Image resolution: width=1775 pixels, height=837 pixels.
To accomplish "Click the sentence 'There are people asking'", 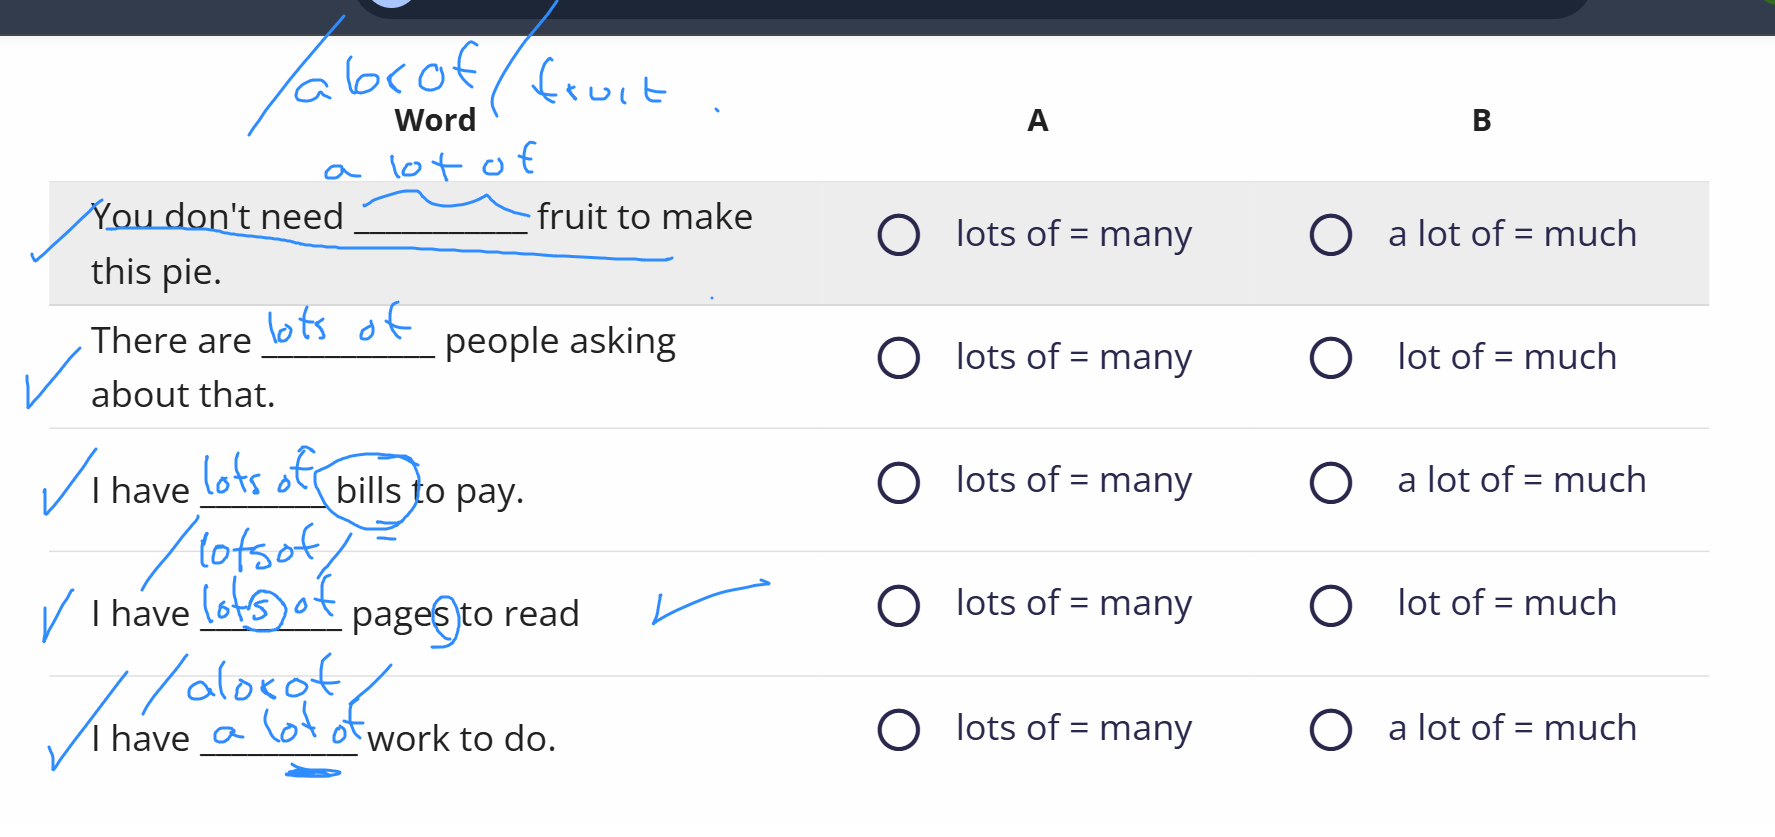I will coord(383,367).
